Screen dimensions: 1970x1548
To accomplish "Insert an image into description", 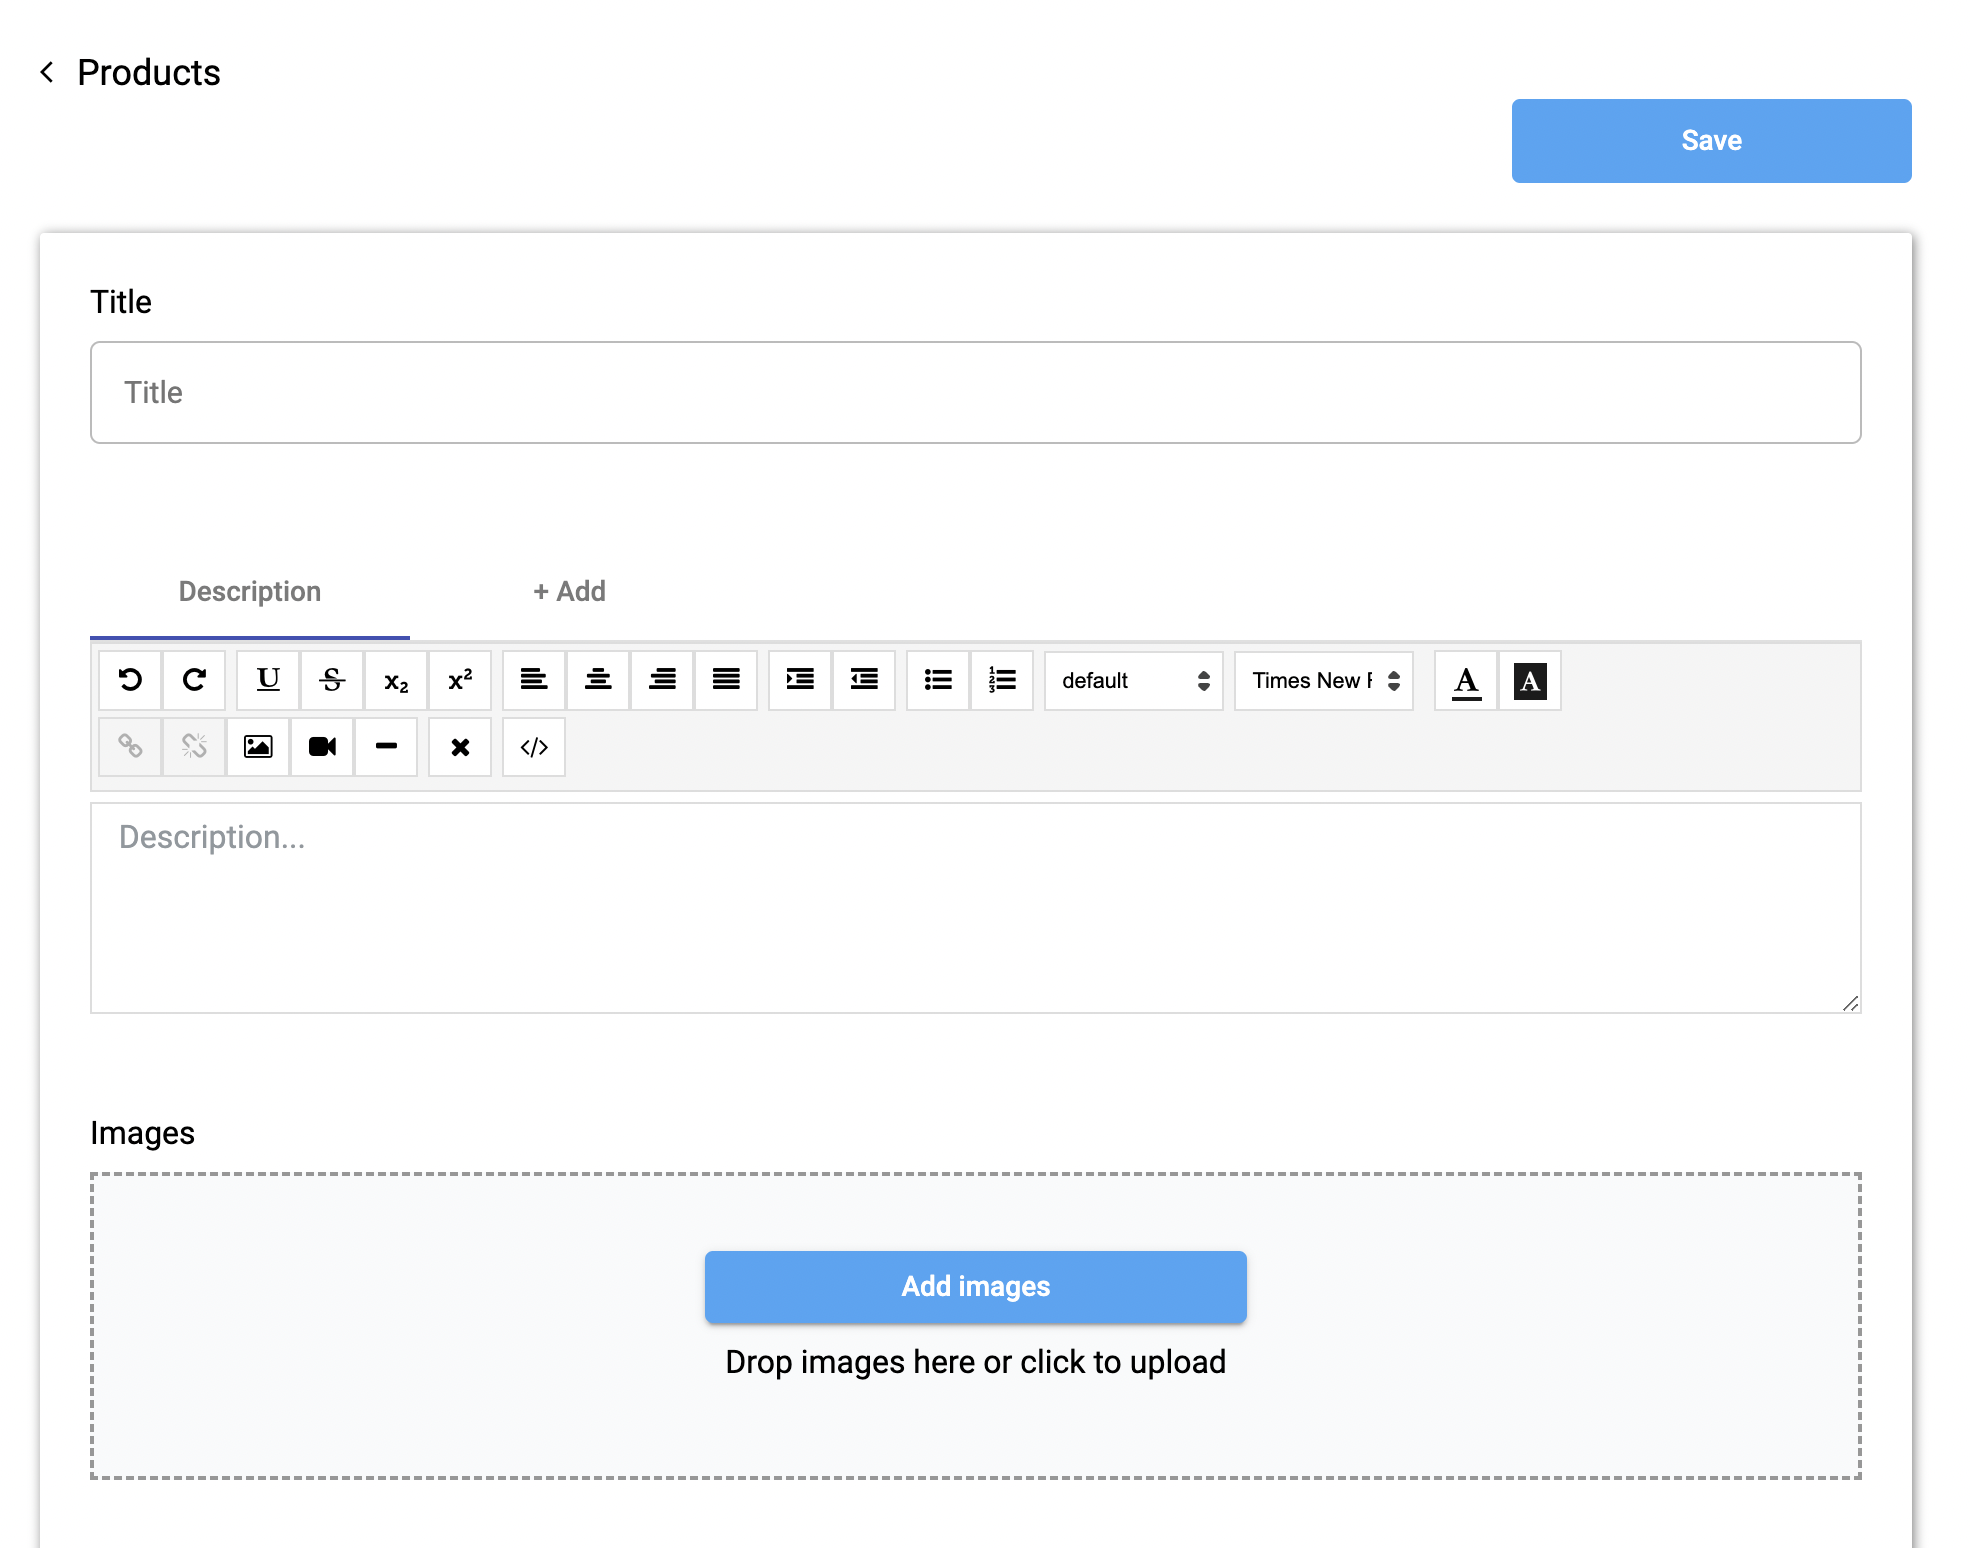I will click(x=258, y=746).
